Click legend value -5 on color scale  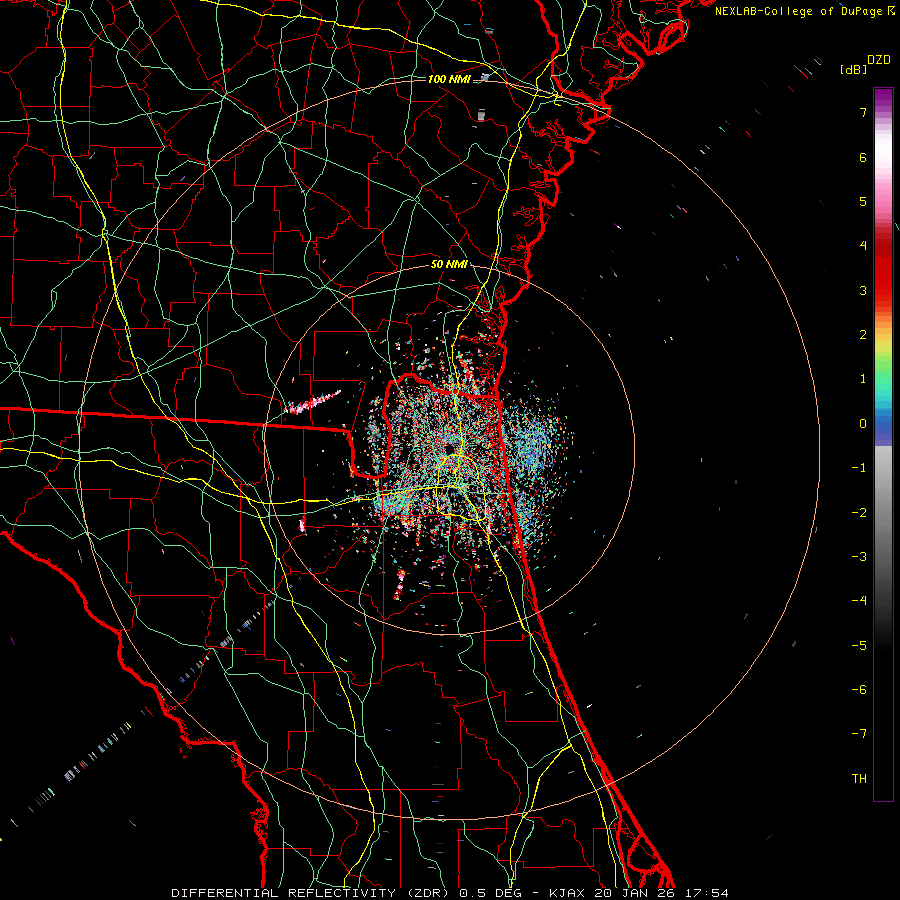point(859,646)
